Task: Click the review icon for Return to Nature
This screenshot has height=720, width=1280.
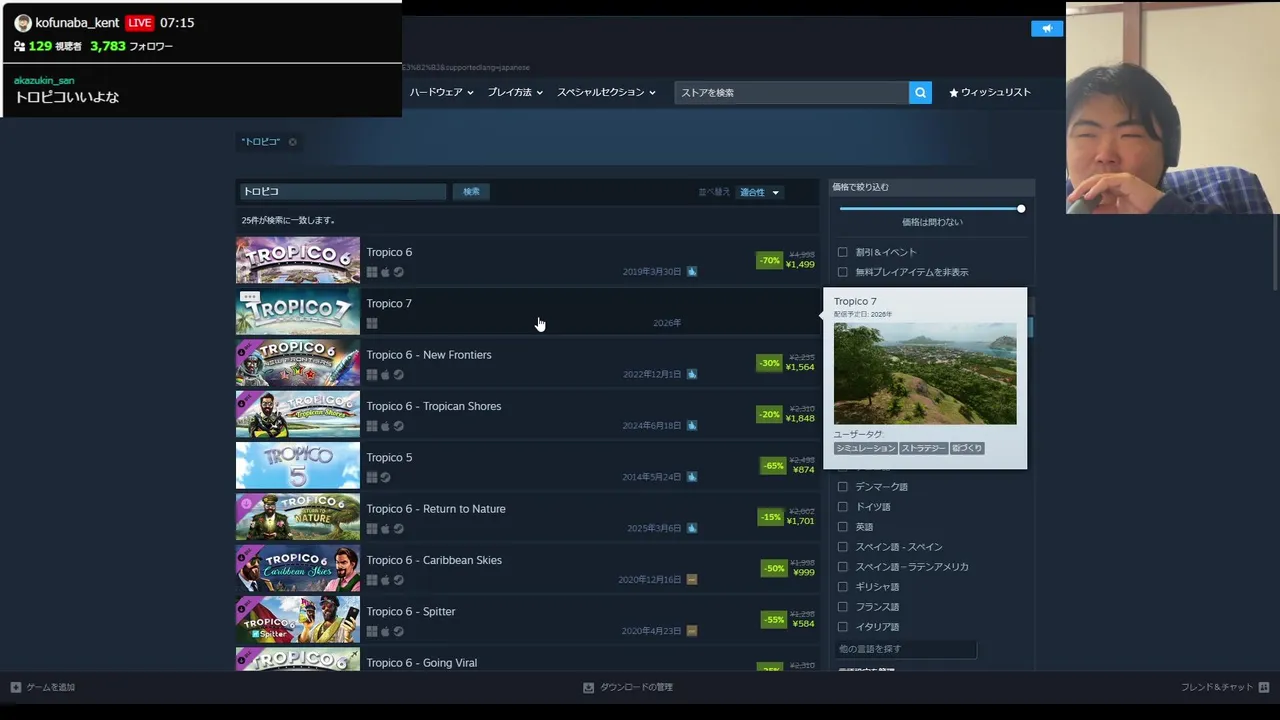Action: coord(692,528)
